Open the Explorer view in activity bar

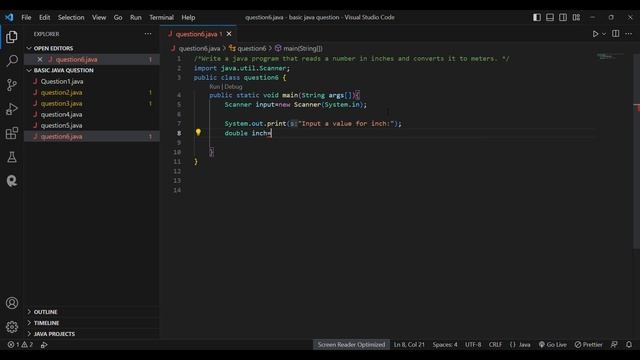12,37
